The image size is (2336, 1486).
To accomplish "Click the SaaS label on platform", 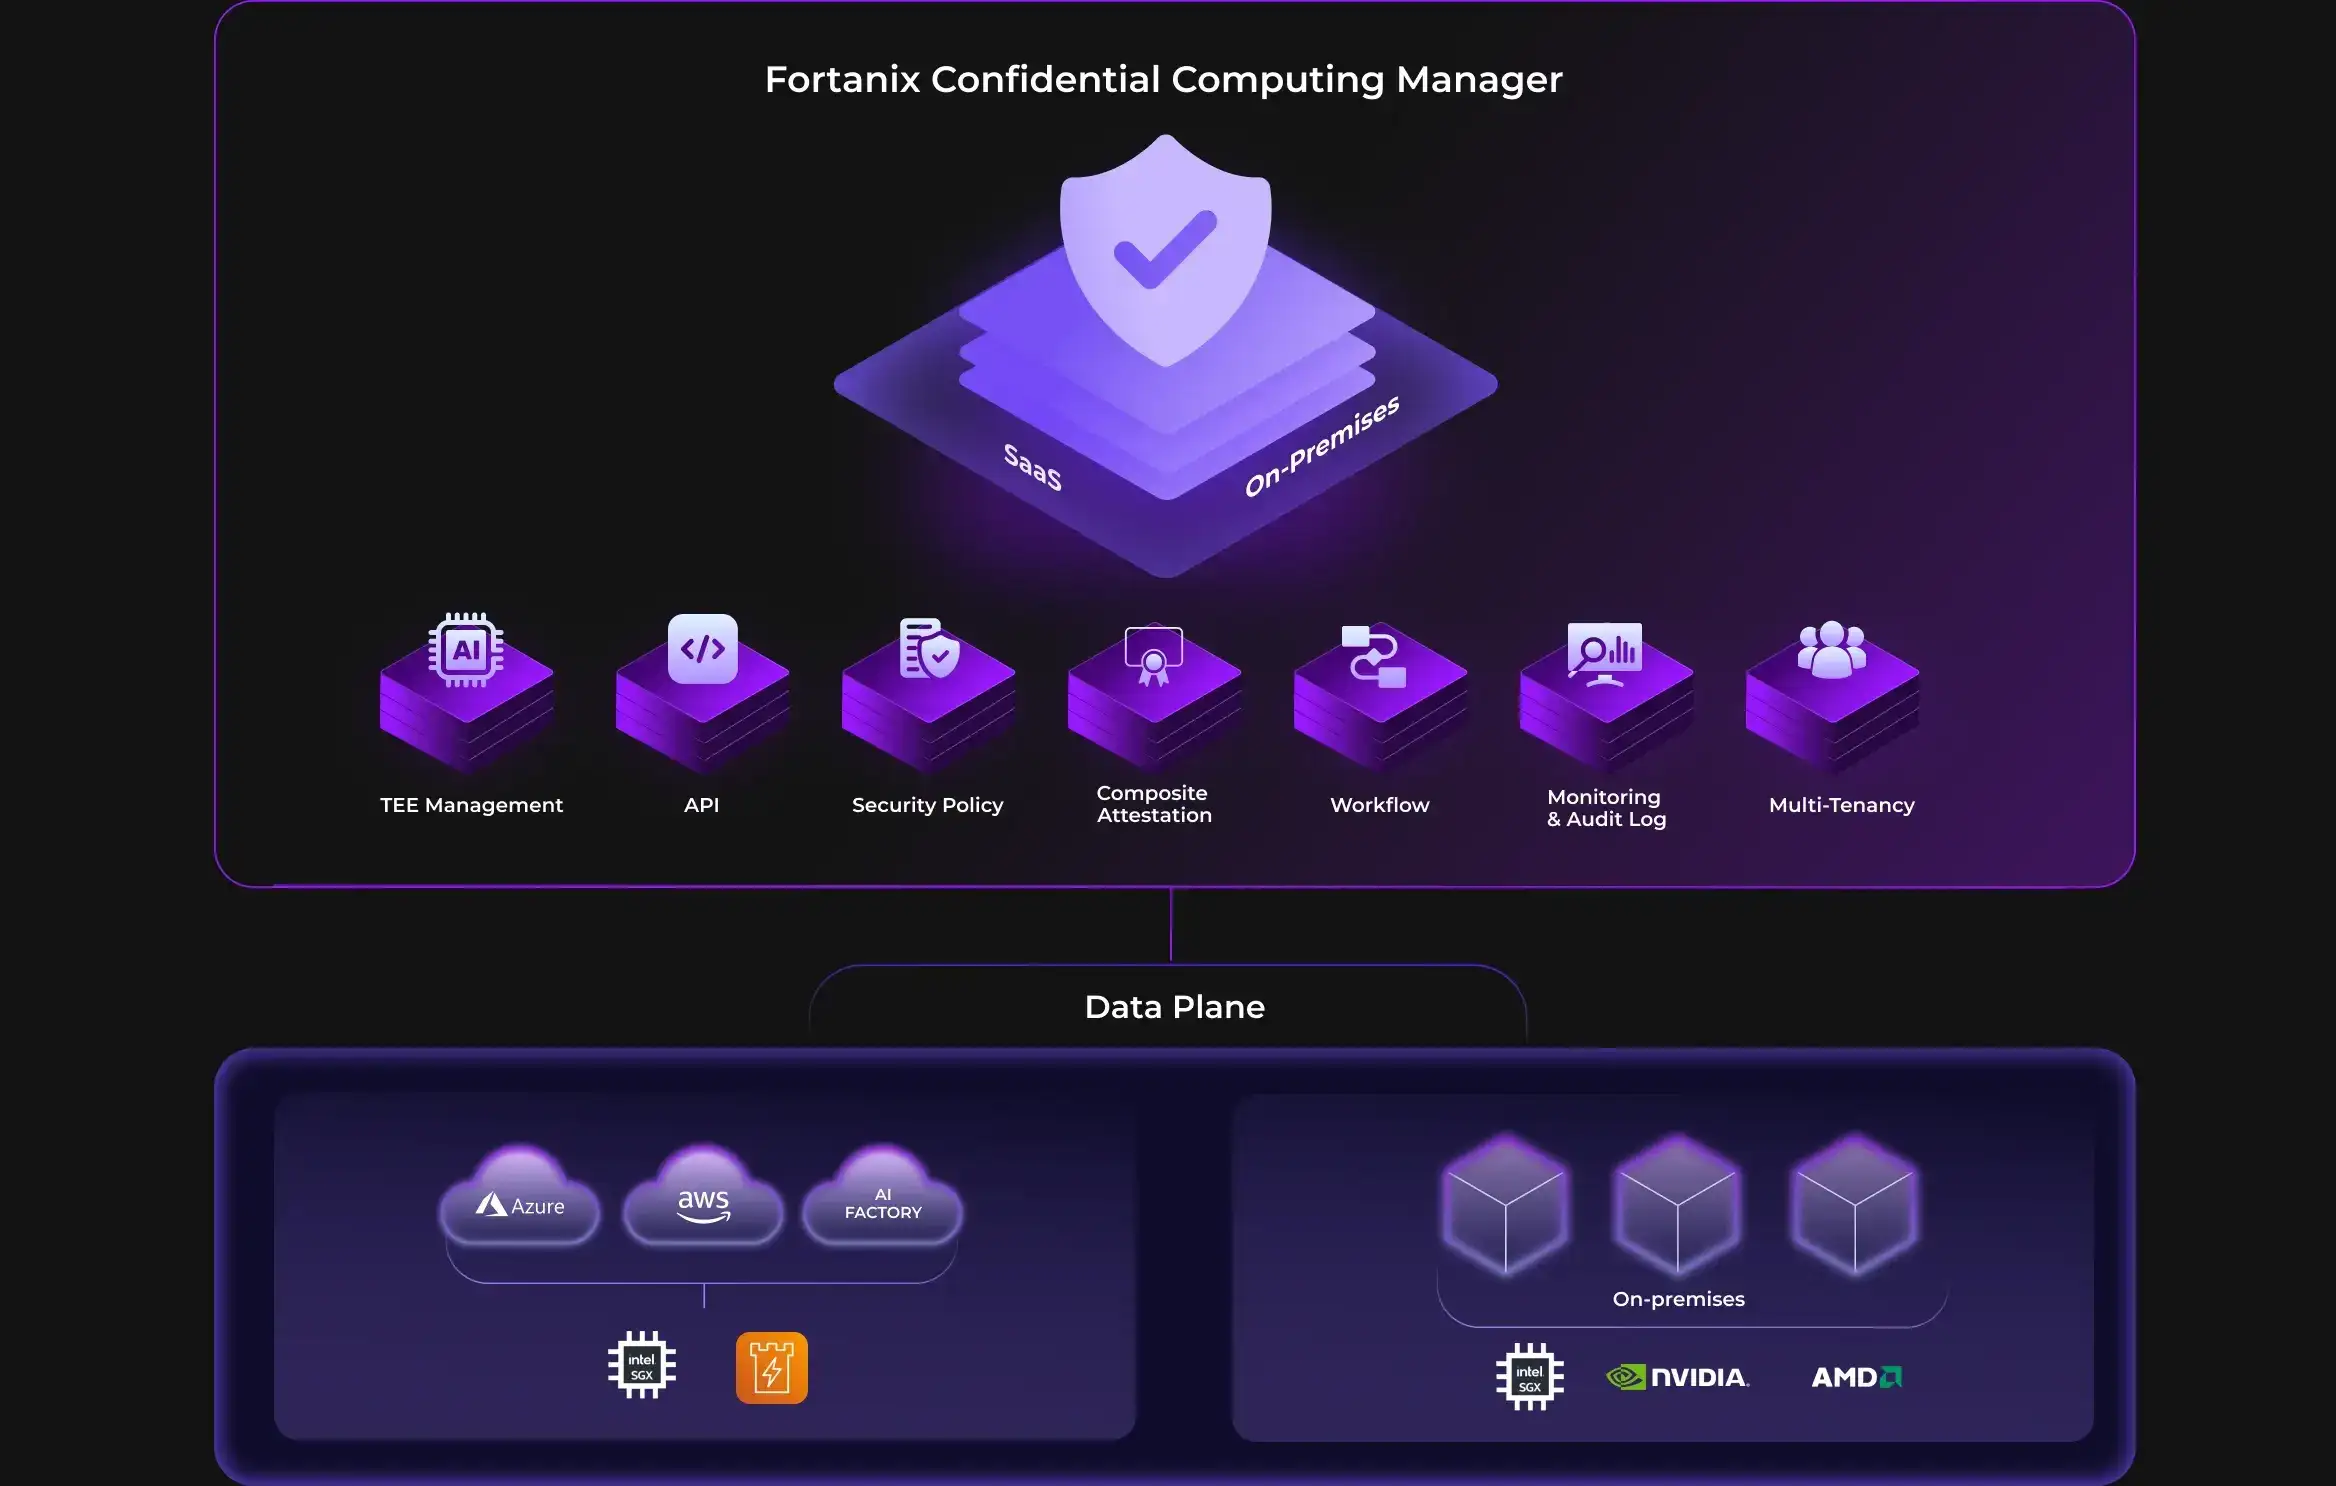I will coord(1032,467).
